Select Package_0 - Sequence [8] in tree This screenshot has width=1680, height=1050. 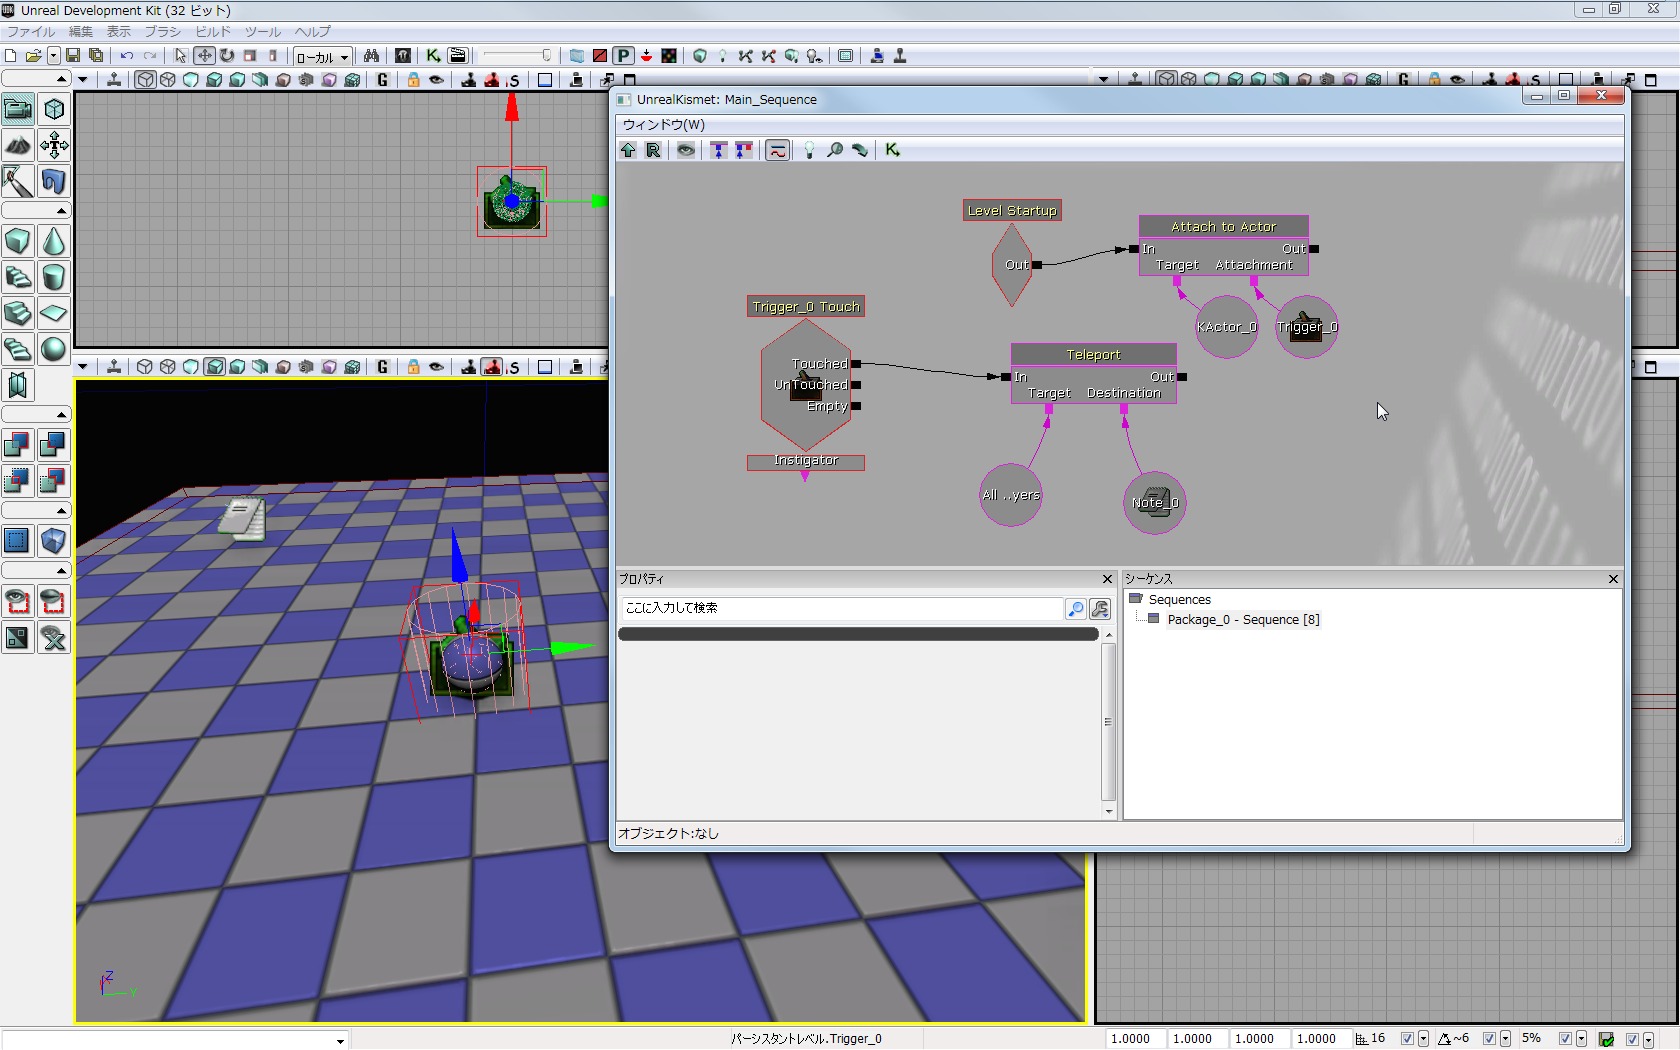pos(1242,620)
